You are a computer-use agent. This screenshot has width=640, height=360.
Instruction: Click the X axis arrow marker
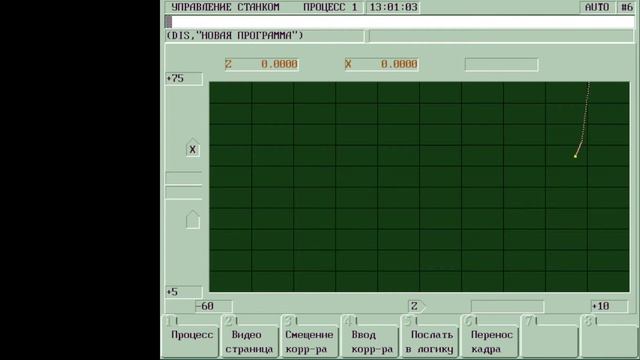[x=193, y=148]
